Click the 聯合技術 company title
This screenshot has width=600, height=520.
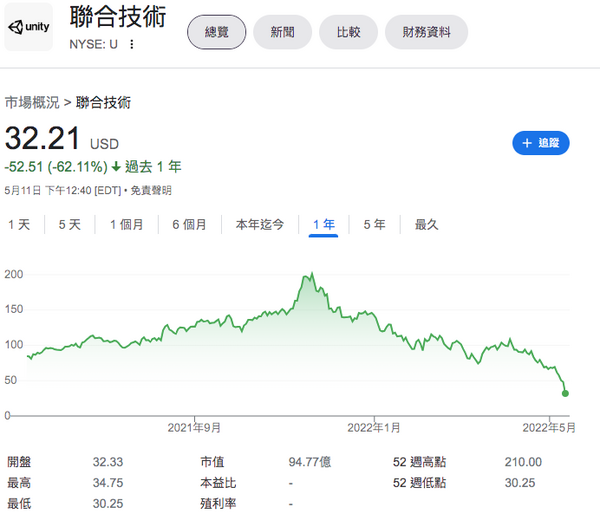point(118,17)
